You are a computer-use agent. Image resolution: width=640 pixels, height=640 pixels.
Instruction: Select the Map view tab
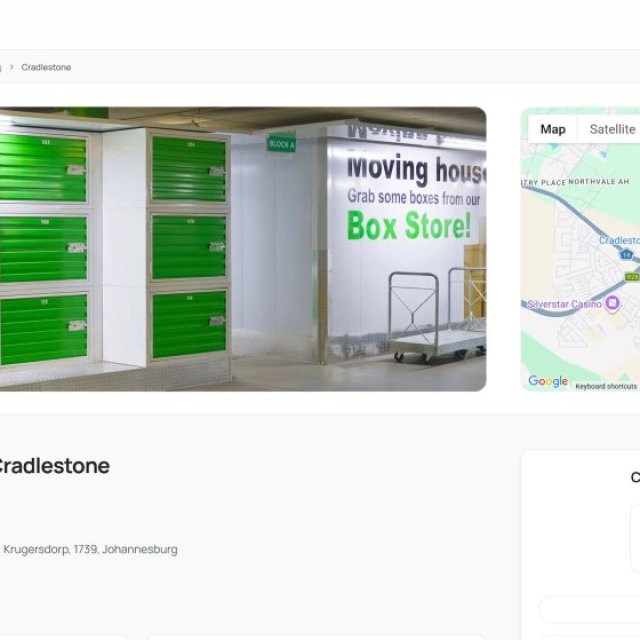tap(552, 129)
